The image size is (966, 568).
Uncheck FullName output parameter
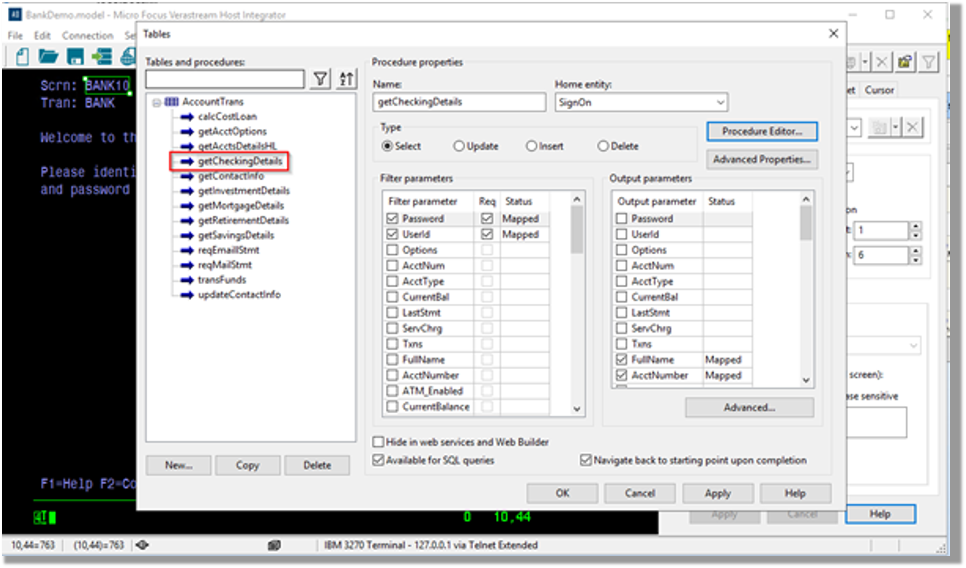[622, 359]
